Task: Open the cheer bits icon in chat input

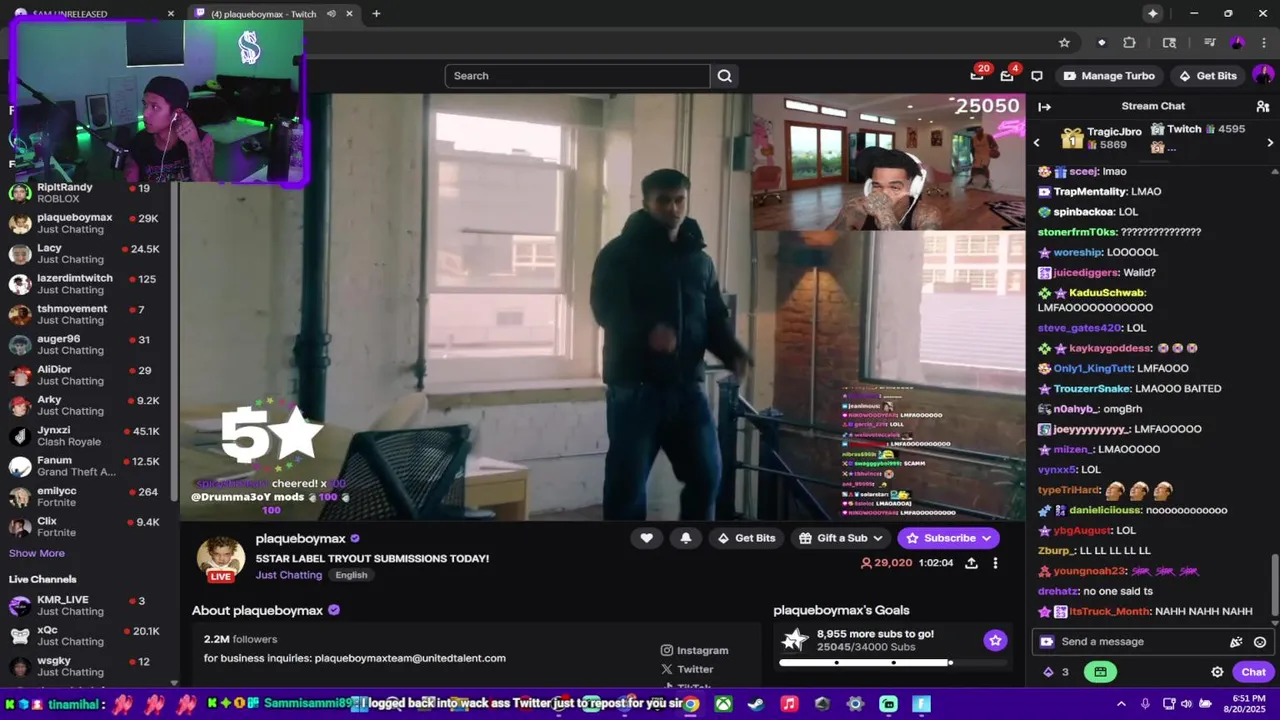Action: point(1236,642)
